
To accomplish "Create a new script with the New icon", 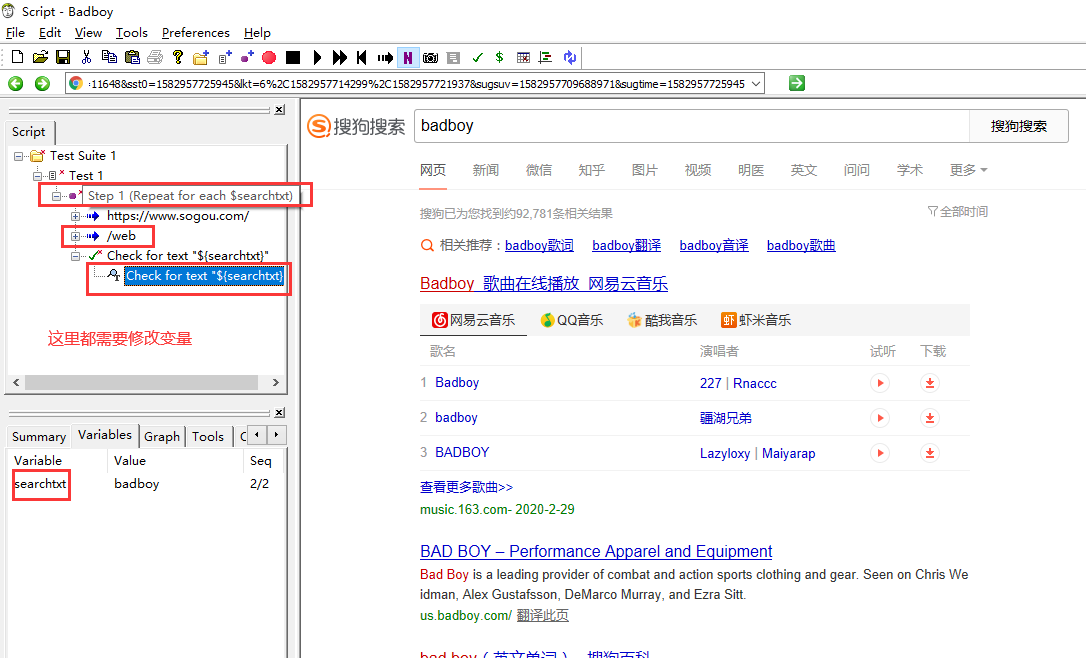I will 17,57.
